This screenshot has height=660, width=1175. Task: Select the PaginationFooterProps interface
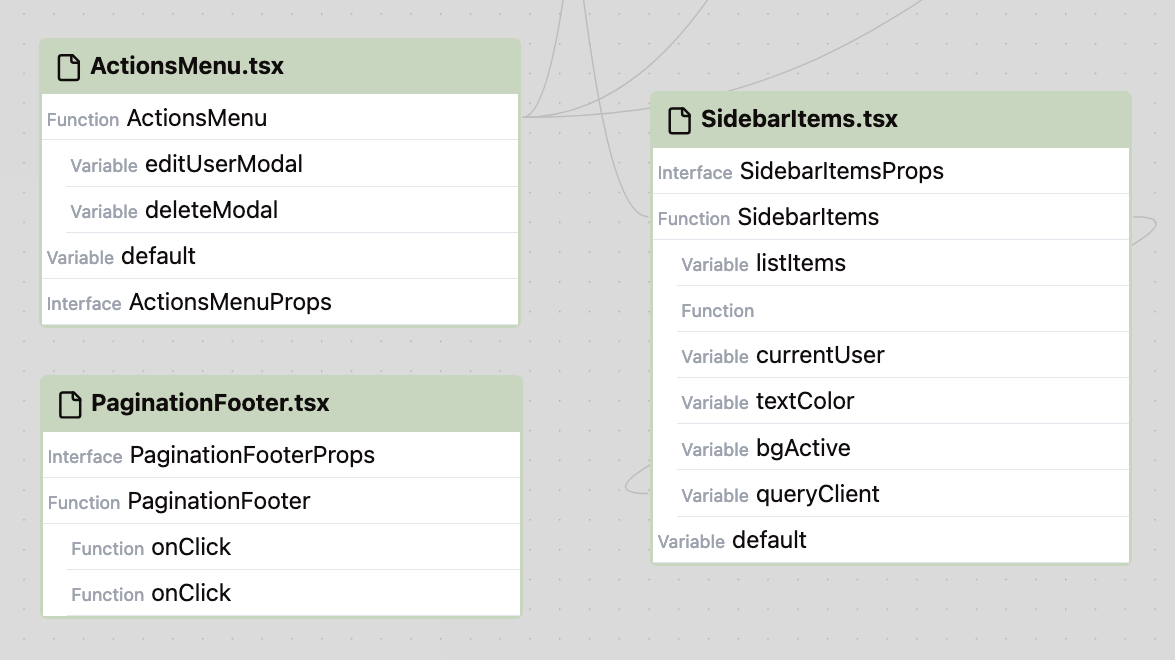pyautogui.click(x=252, y=455)
